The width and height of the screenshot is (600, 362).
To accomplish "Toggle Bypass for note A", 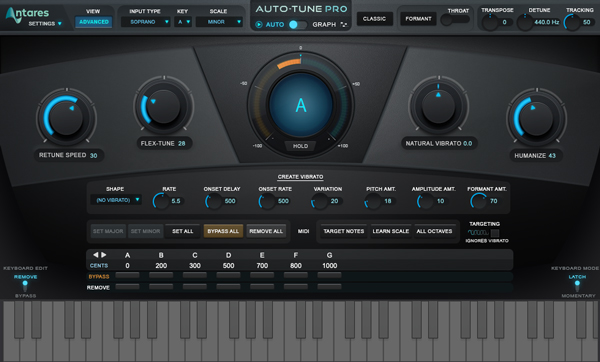I will 127,275.
